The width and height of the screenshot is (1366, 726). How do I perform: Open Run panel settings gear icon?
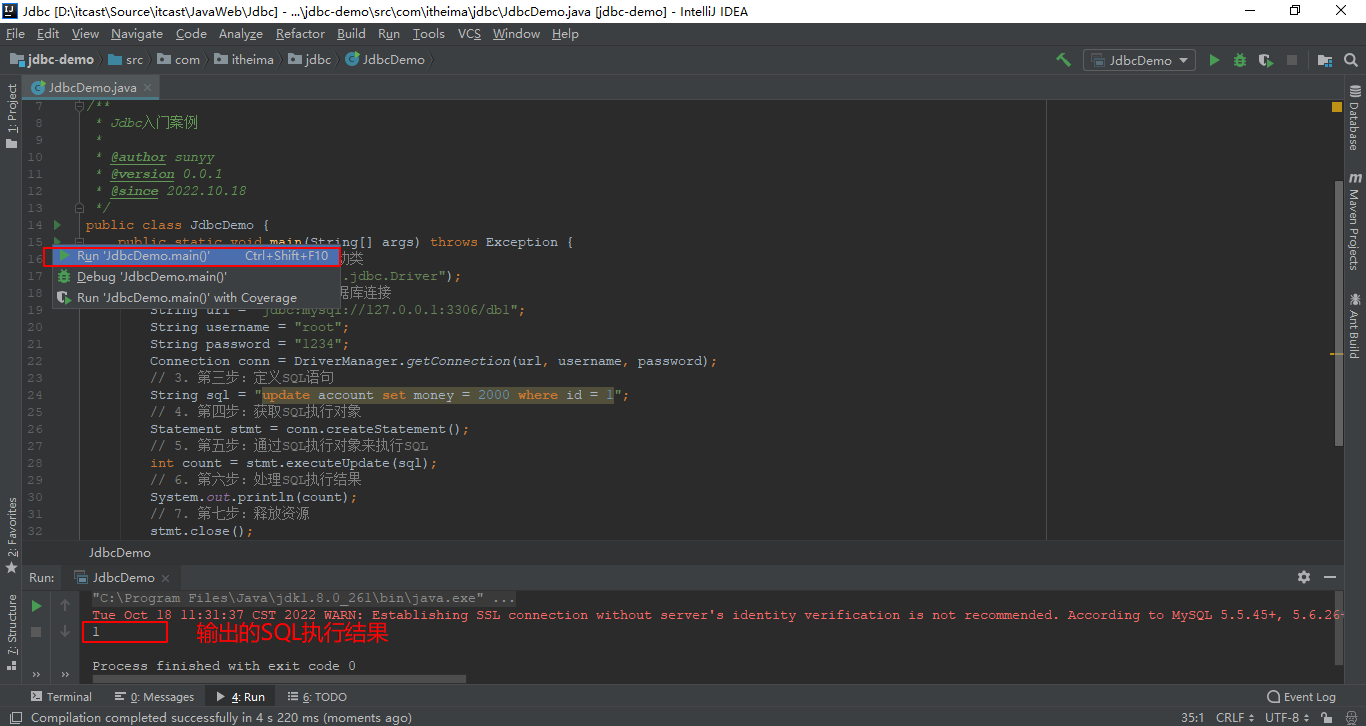[1304, 577]
